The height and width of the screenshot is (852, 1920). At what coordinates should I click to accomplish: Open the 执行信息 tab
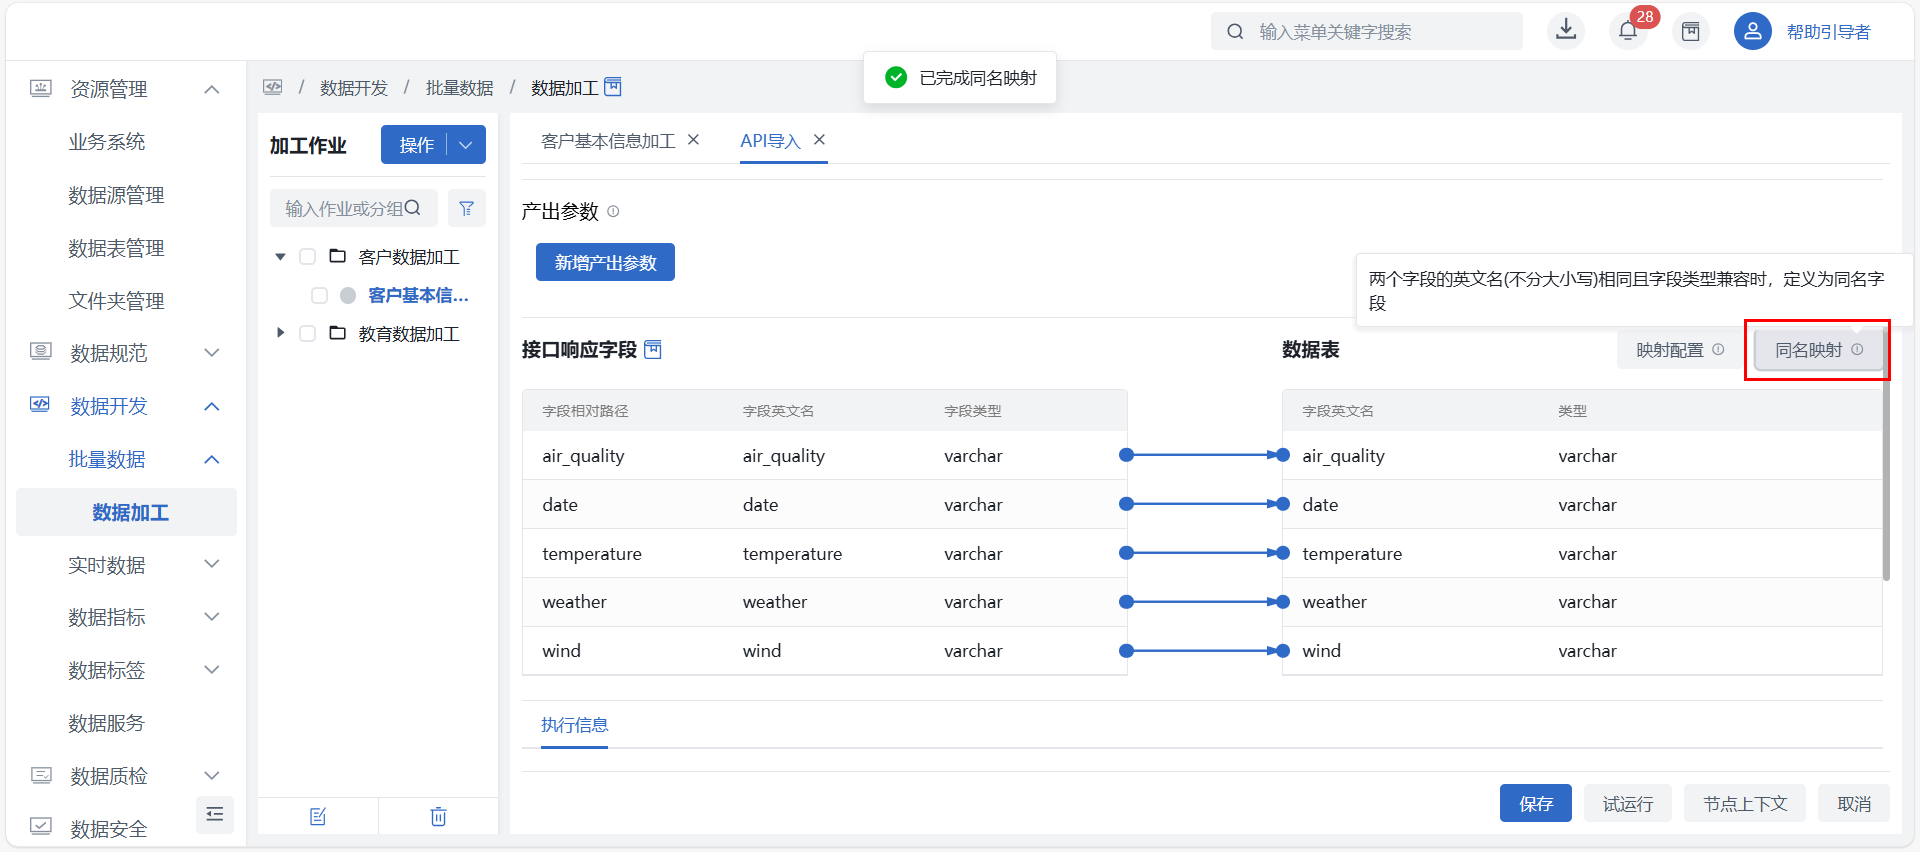click(x=574, y=725)
